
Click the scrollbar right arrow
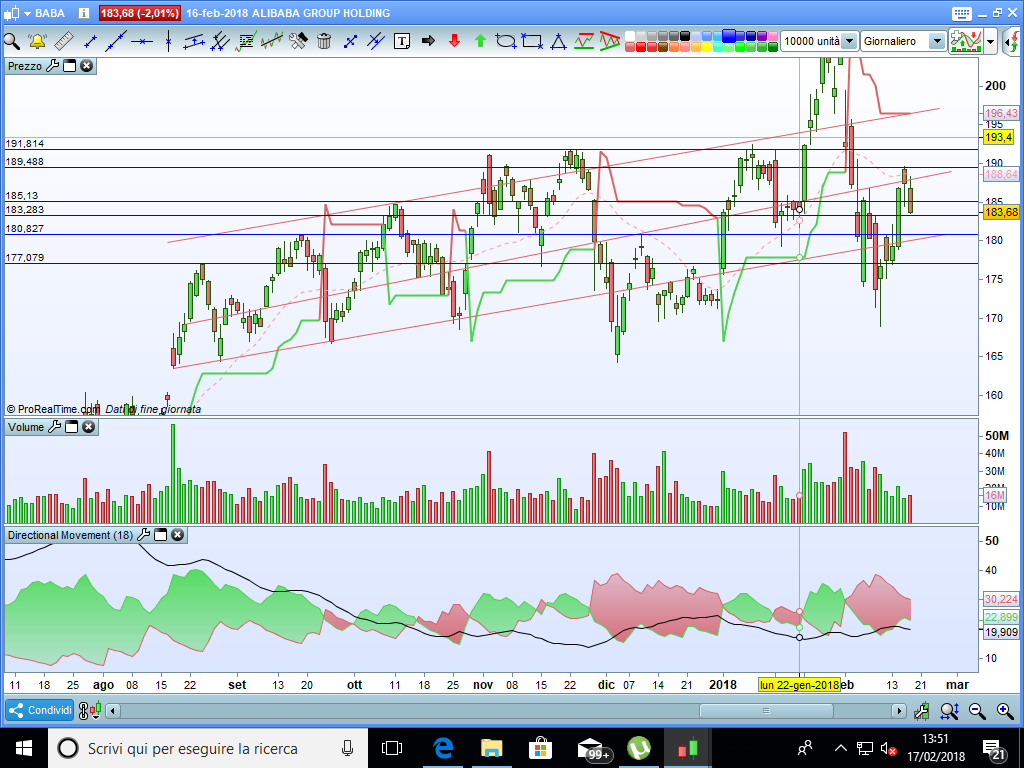[899, 711]
